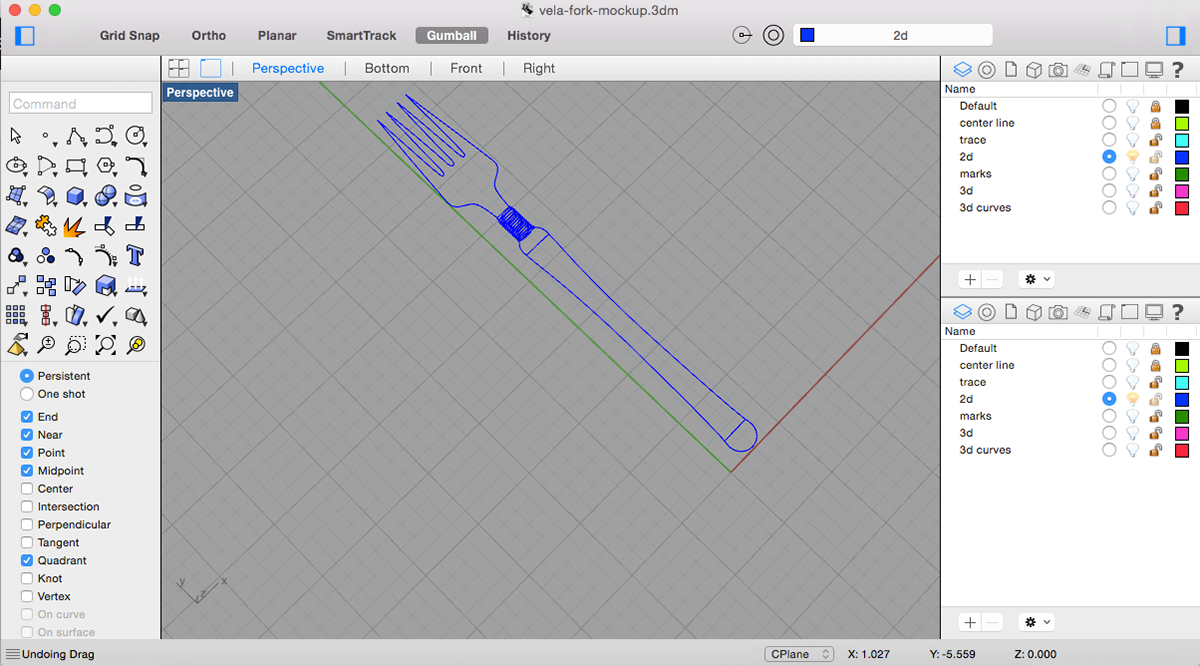Open Properties ring icon in upper panel
The image size is (1200, 666).
pyautogui.click(x=986, y=69)
